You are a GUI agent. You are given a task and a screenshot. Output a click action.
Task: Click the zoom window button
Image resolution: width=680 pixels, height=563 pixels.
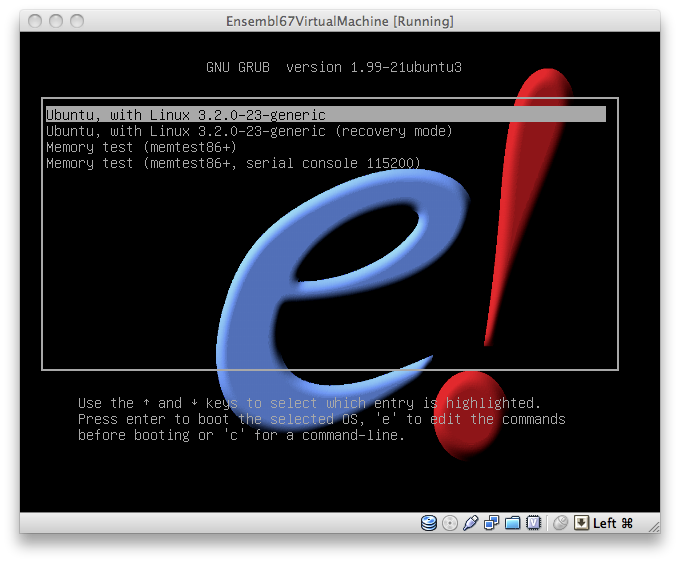77,21
